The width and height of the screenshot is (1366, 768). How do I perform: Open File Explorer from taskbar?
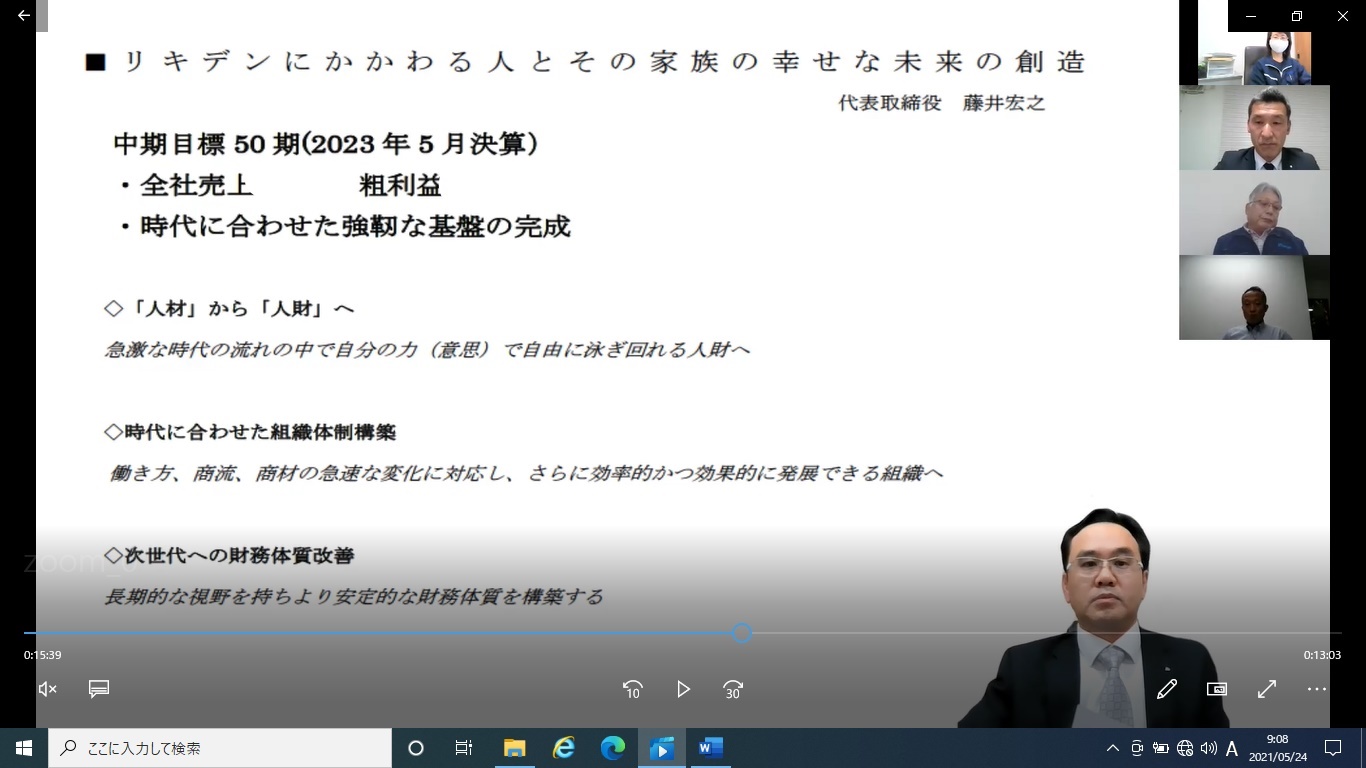(514, 748)
